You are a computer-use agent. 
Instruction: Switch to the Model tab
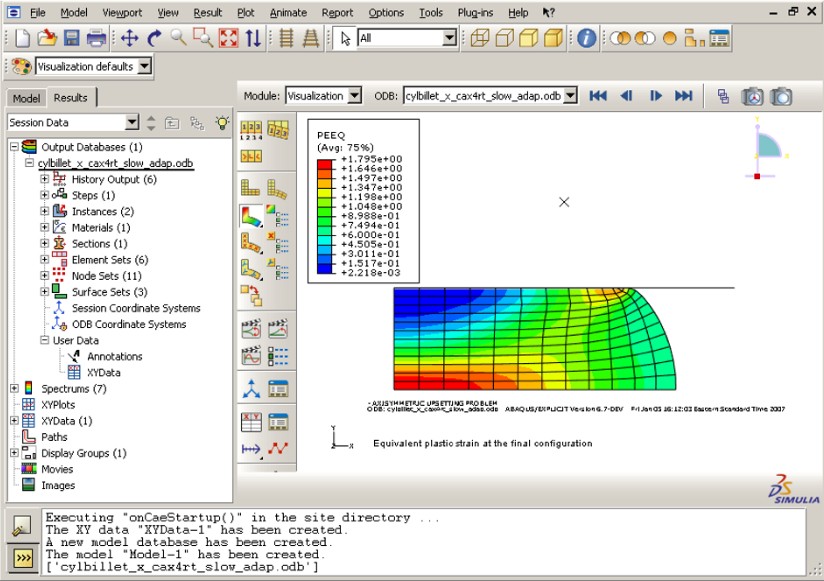point(27,99)
